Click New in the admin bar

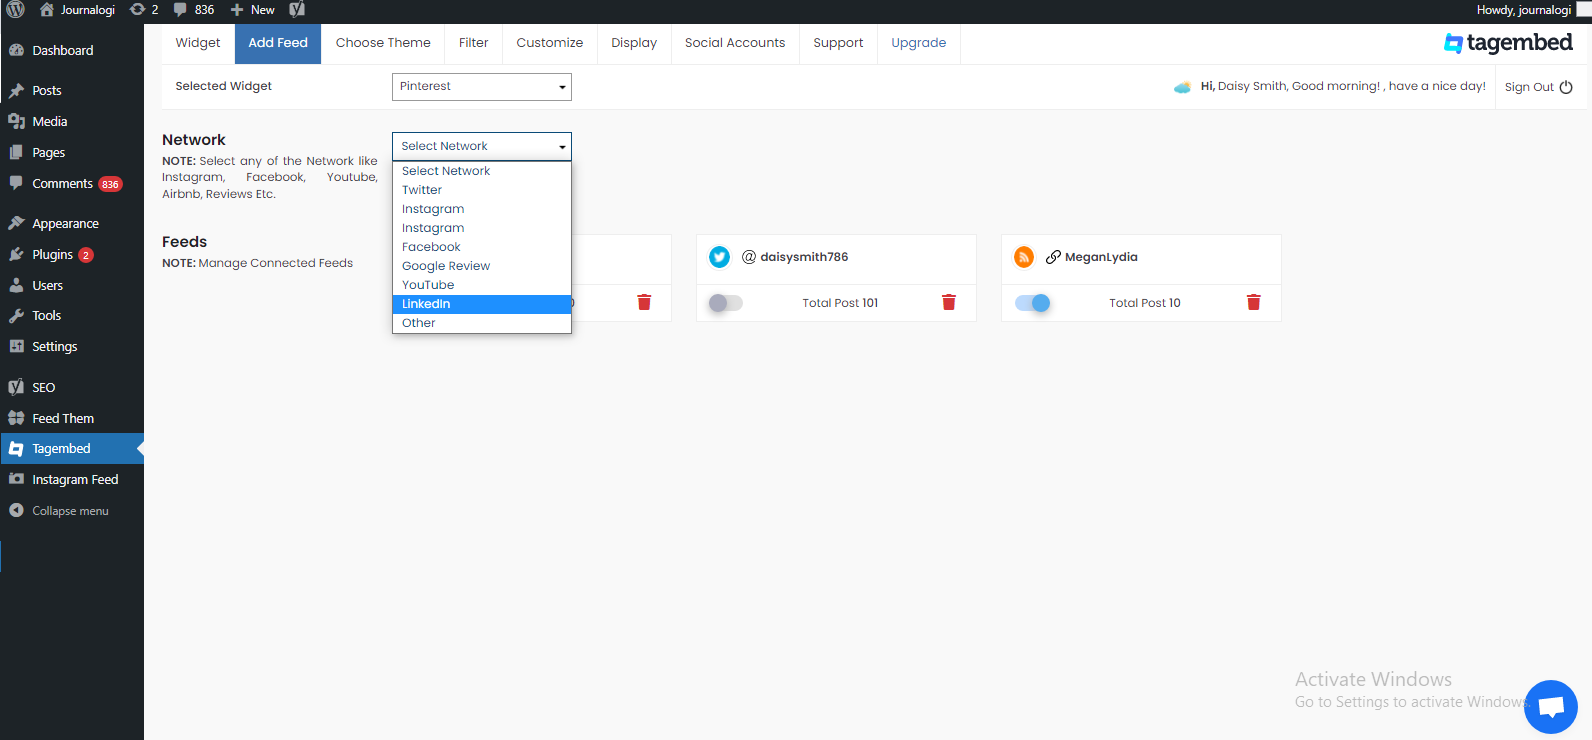point(252,10)
